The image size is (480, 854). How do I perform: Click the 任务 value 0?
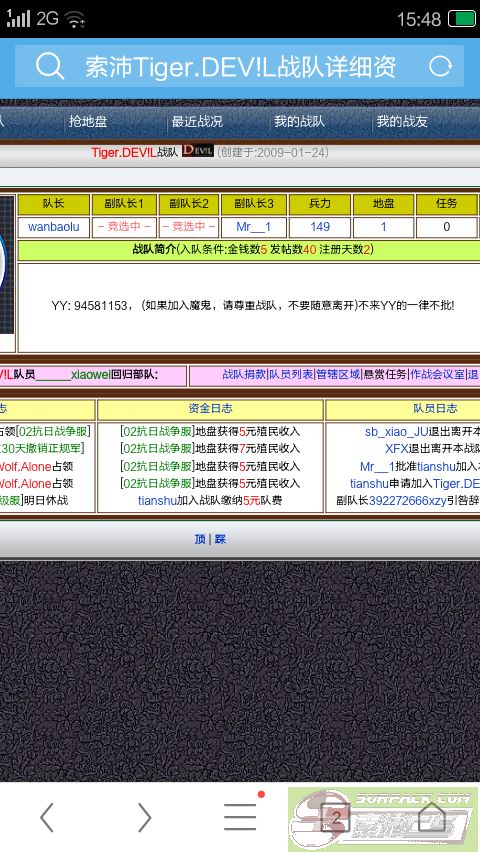446,227
